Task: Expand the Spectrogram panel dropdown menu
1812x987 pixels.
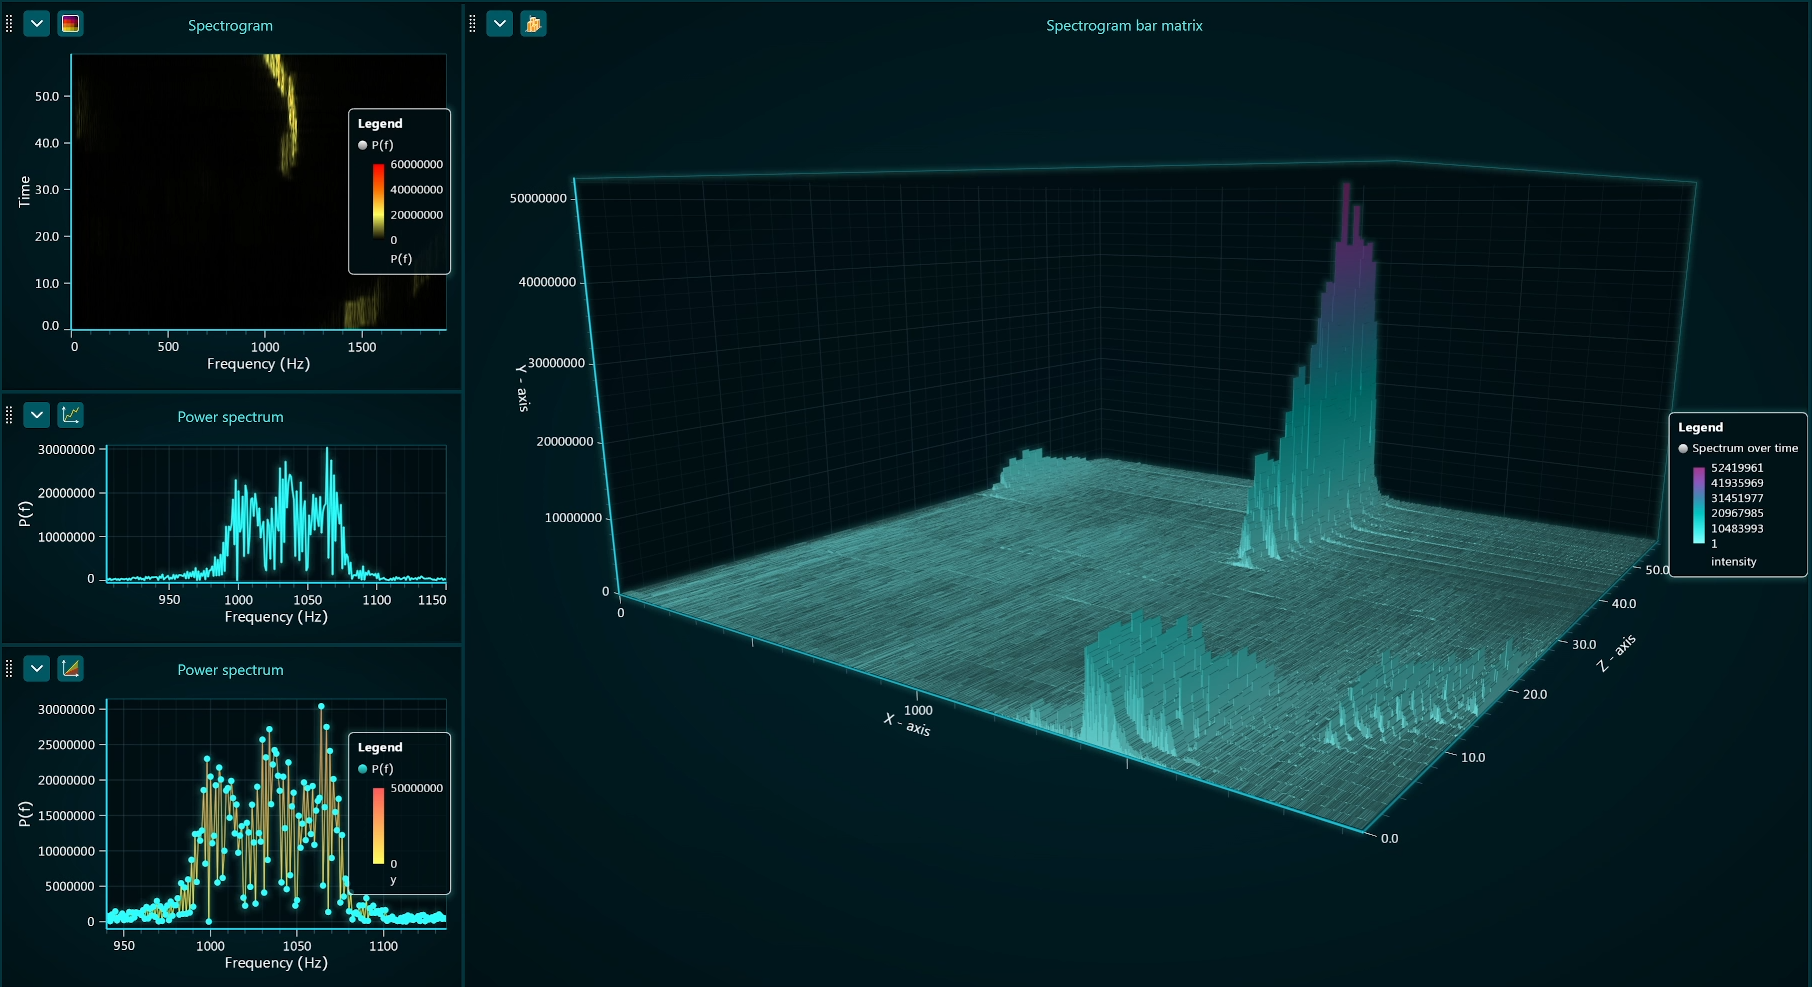Action: tap(37, 24)
